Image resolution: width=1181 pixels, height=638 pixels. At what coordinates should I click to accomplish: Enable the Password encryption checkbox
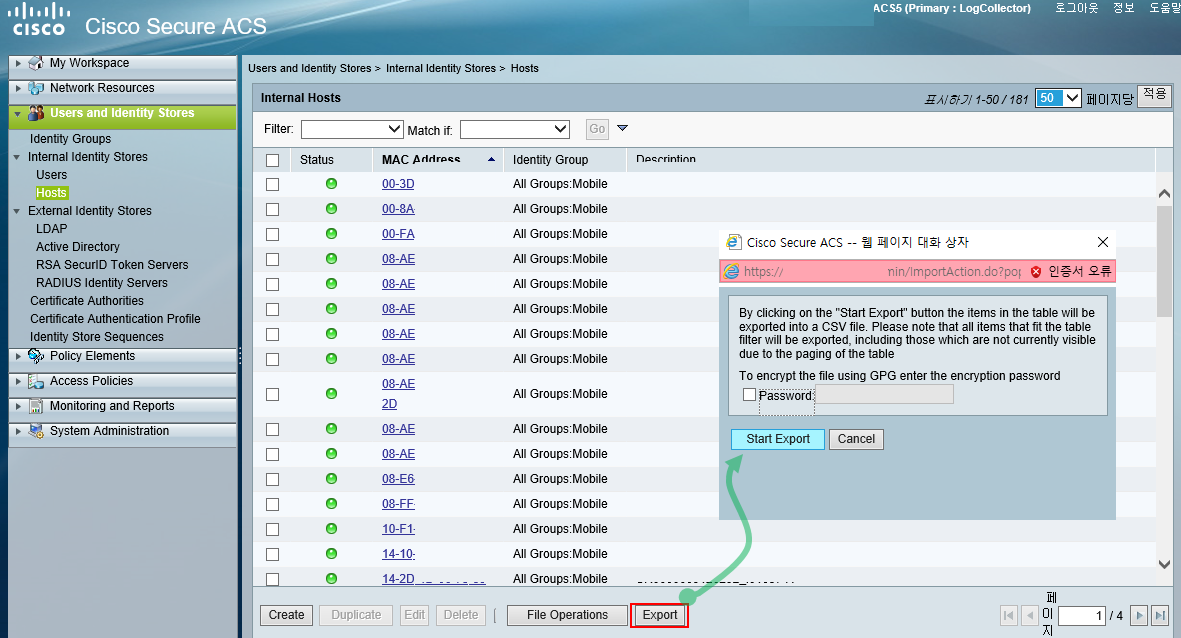(x=749, y=395)
